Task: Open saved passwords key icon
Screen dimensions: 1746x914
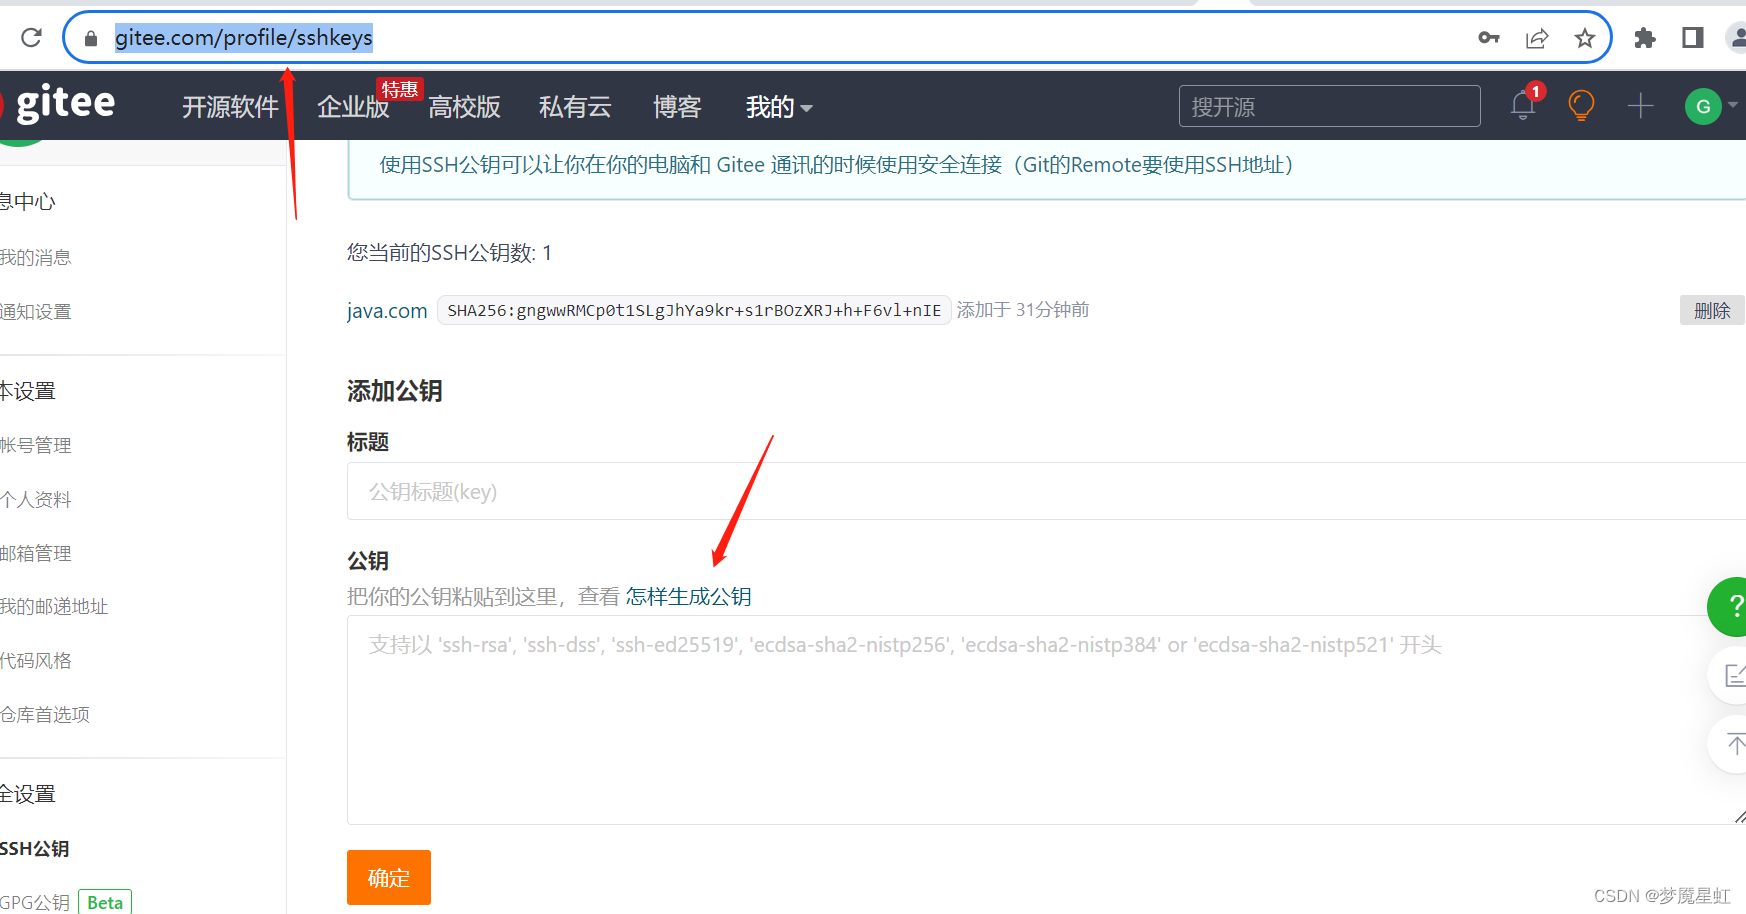Action: 1489,38
